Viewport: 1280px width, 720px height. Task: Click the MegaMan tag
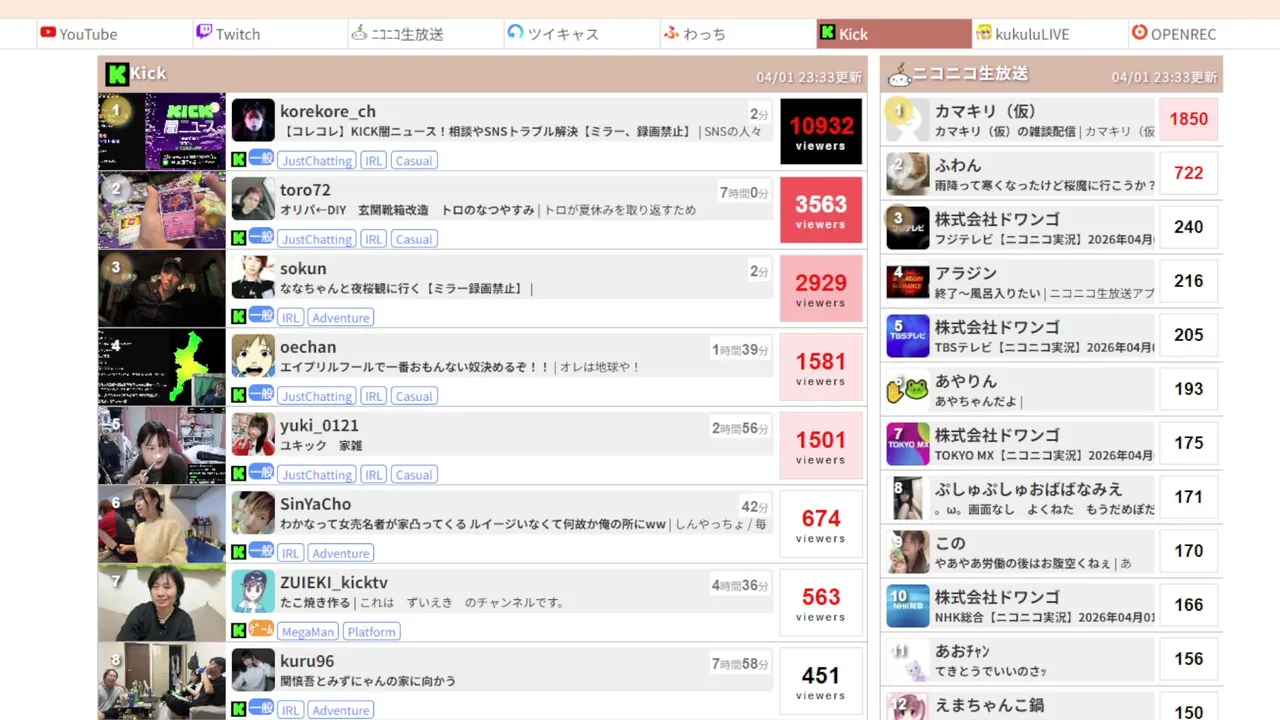(x=307, y=631)
